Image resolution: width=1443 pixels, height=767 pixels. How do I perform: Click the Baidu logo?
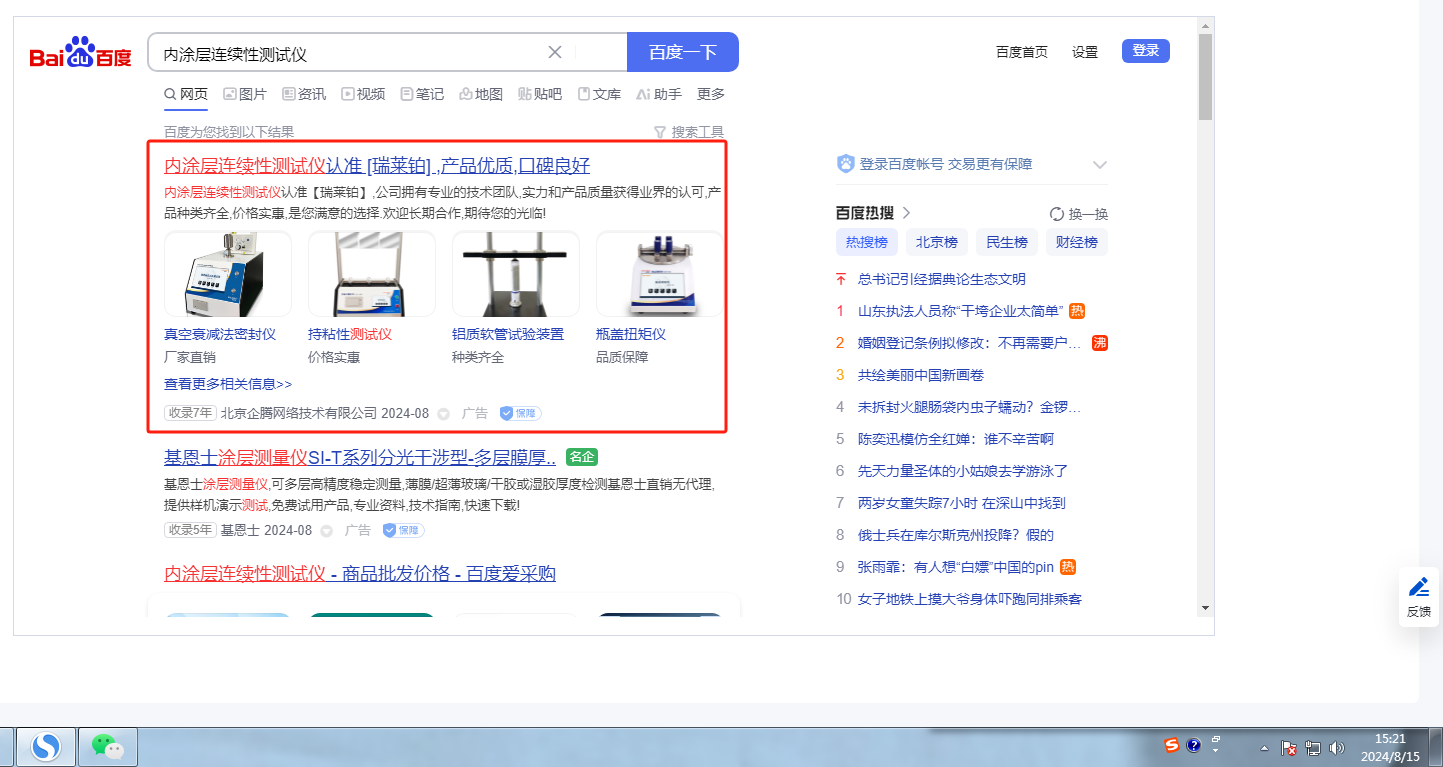80,53
